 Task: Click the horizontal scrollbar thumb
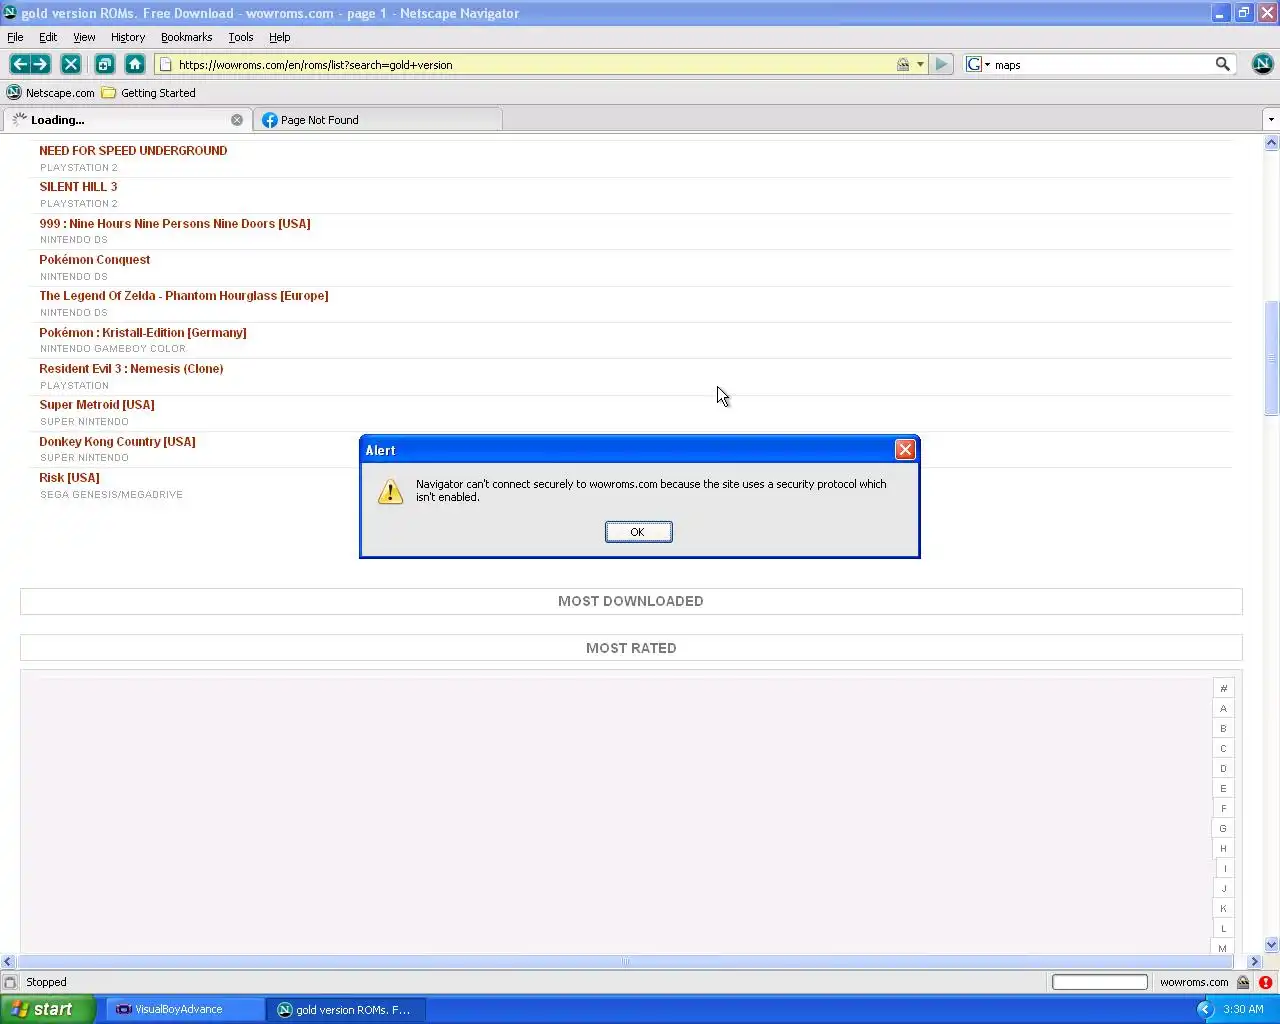[x=625, y=961]
